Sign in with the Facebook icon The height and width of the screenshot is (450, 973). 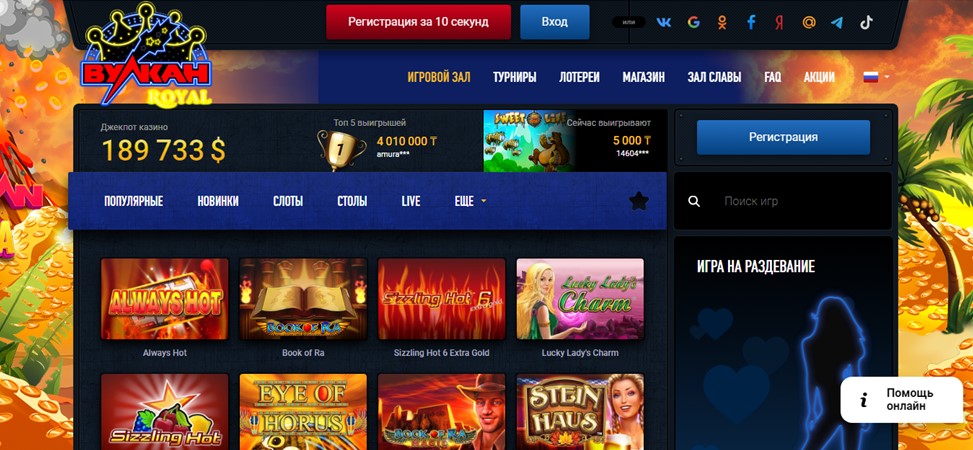751,22
